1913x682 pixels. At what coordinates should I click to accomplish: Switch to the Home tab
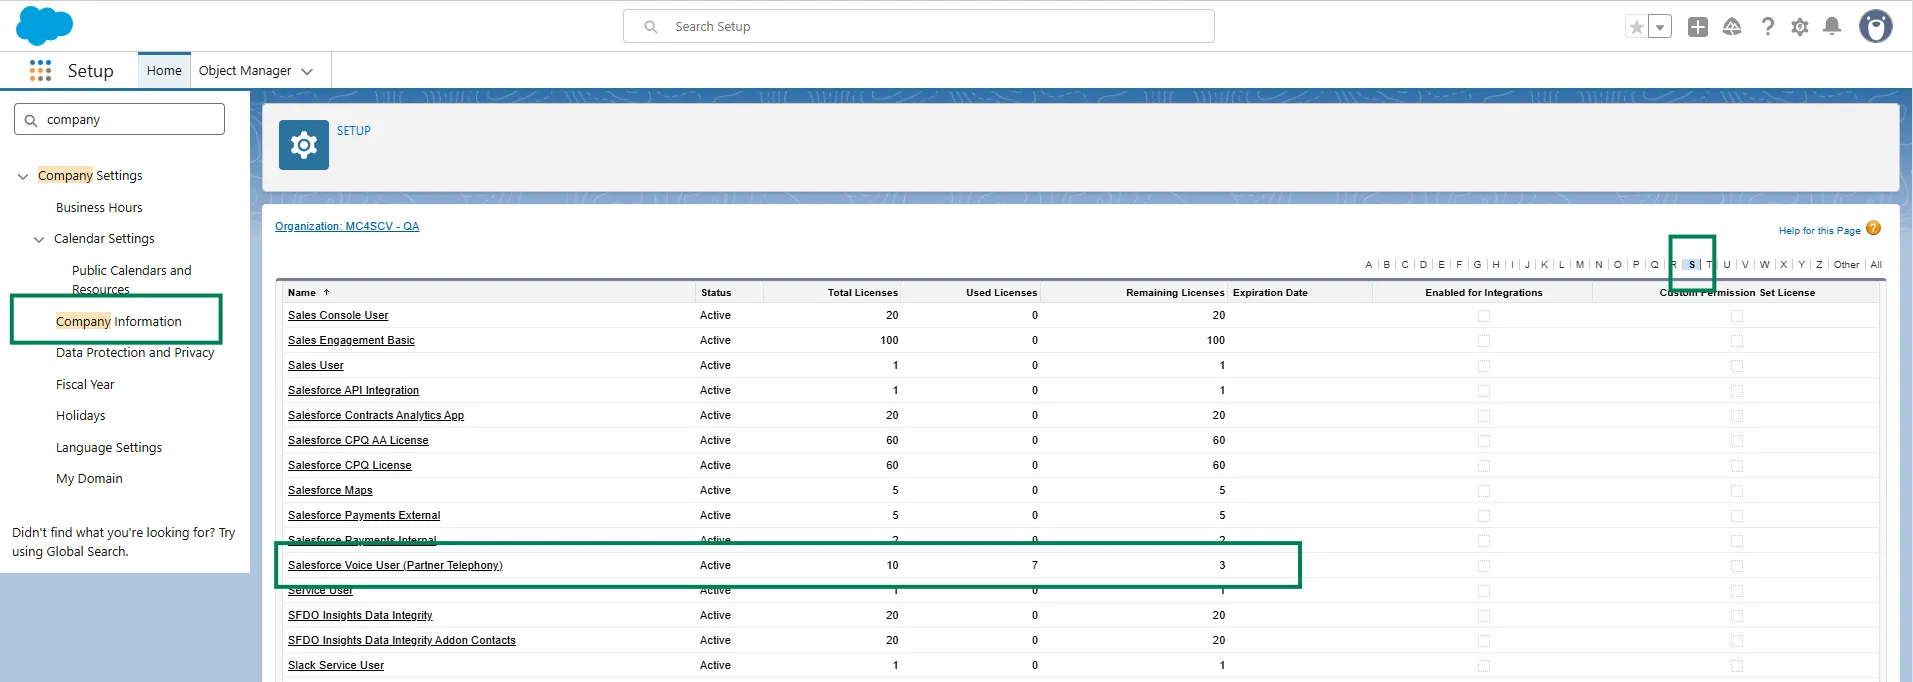[x=164, y=71]
